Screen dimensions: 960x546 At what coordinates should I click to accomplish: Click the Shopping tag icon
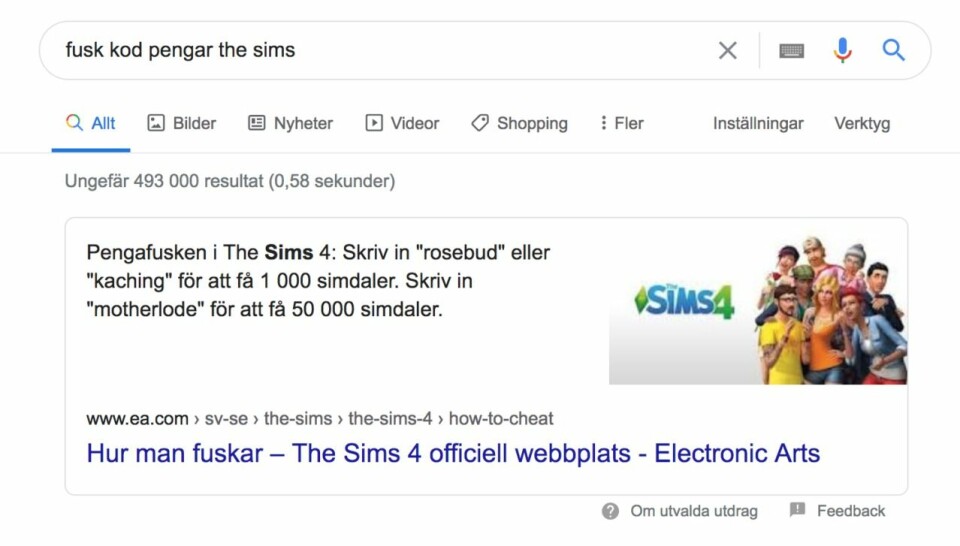480,123
